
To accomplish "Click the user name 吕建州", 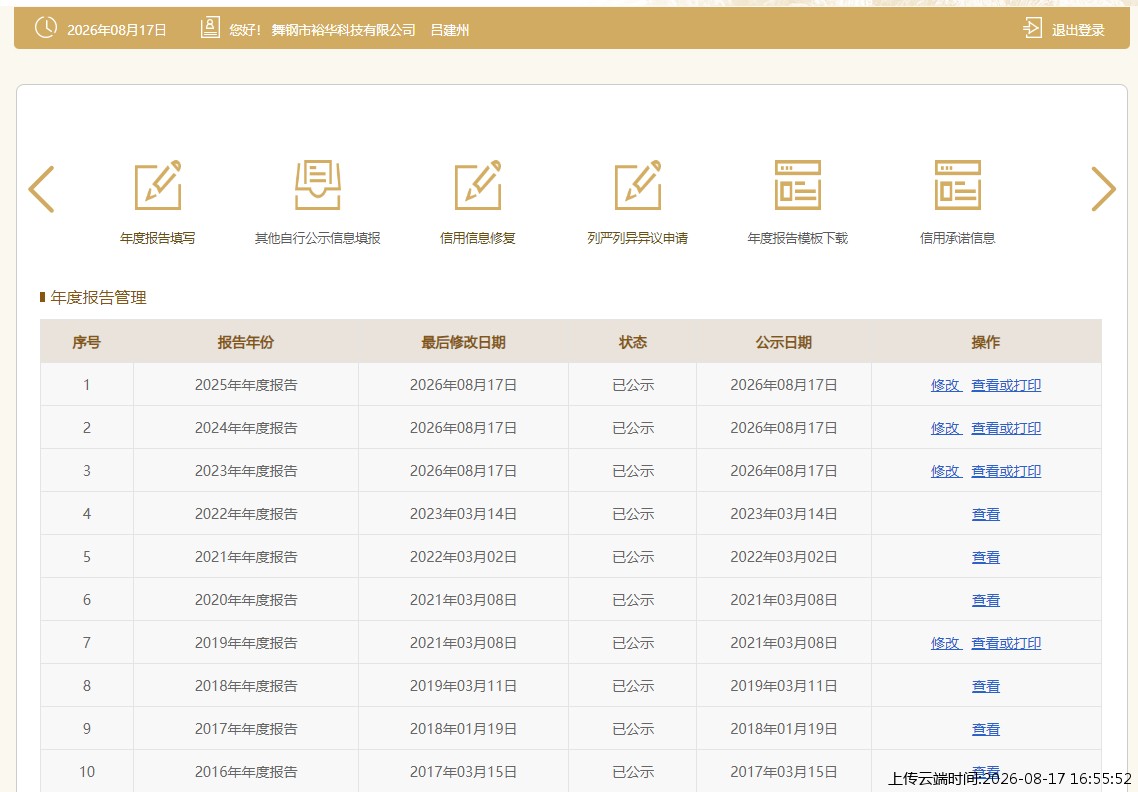I will pos(450,30).
